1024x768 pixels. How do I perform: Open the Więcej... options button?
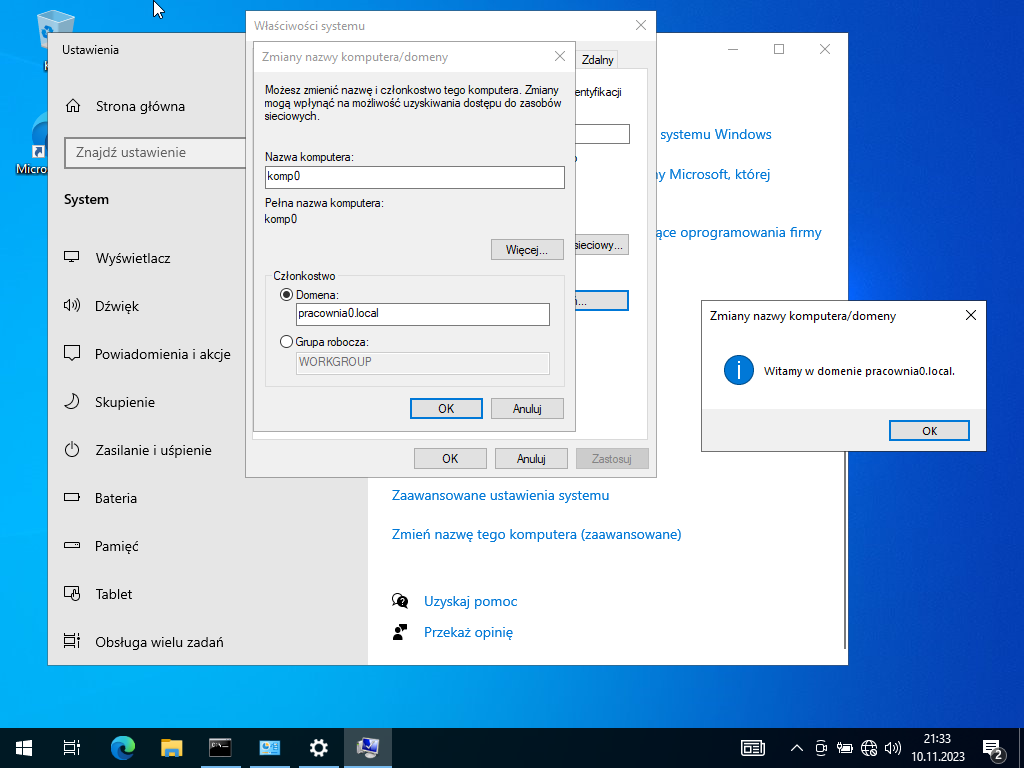[x=527, y=249]
